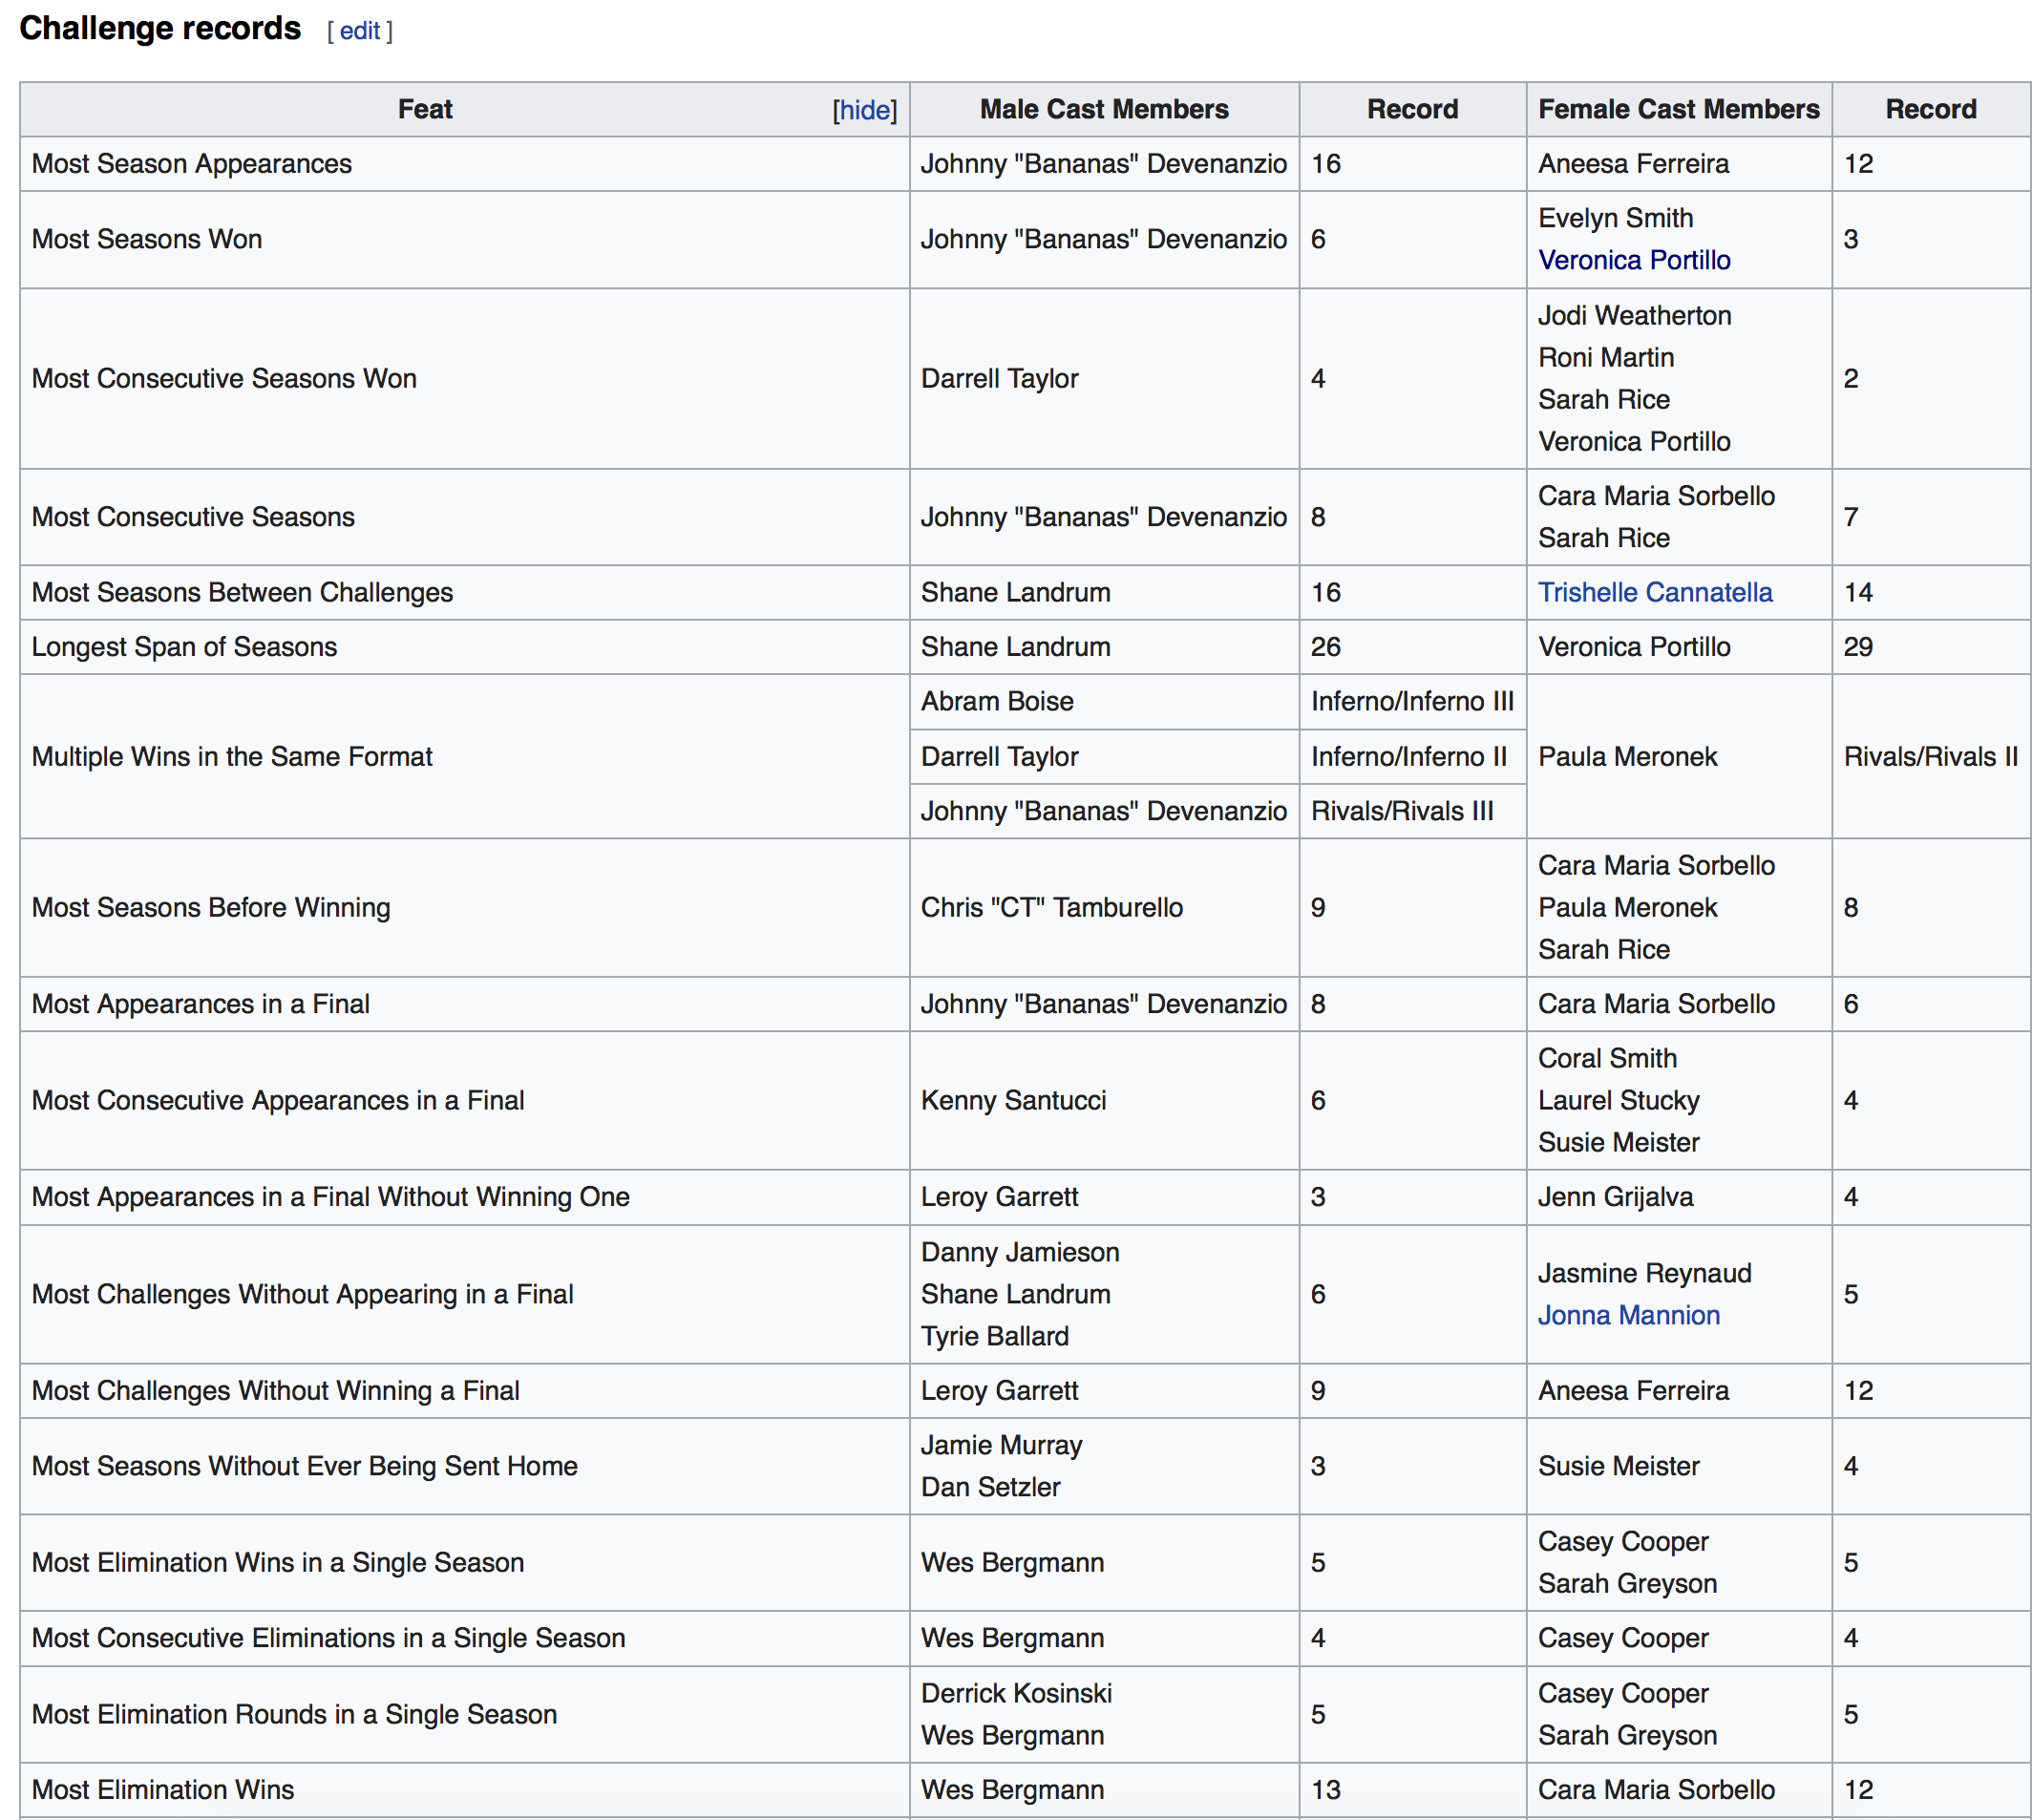Click the Kenny Santucci cell
Screen dimensions: 2032x1820
(1103, 1100)
